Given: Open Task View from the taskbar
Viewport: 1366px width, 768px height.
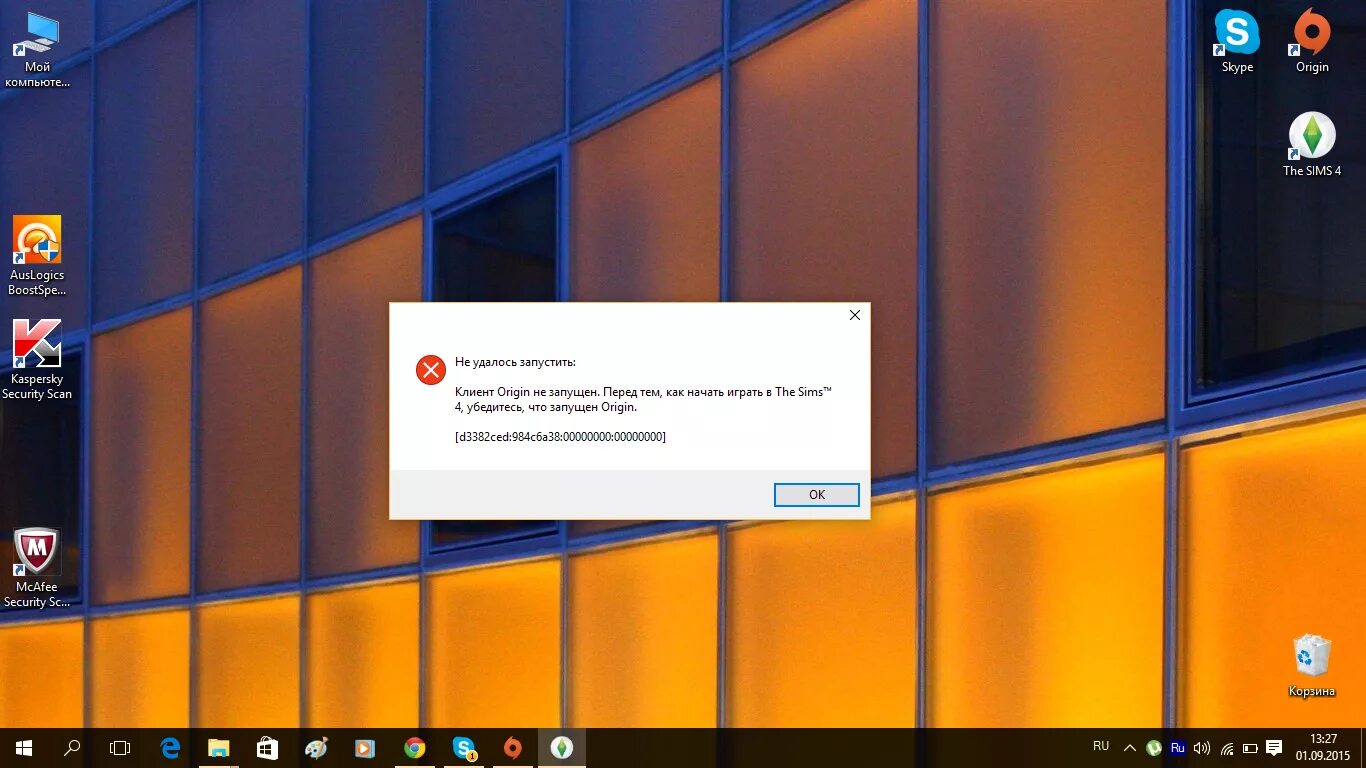Looking at the screenshot, I should (x=120, y=748).
